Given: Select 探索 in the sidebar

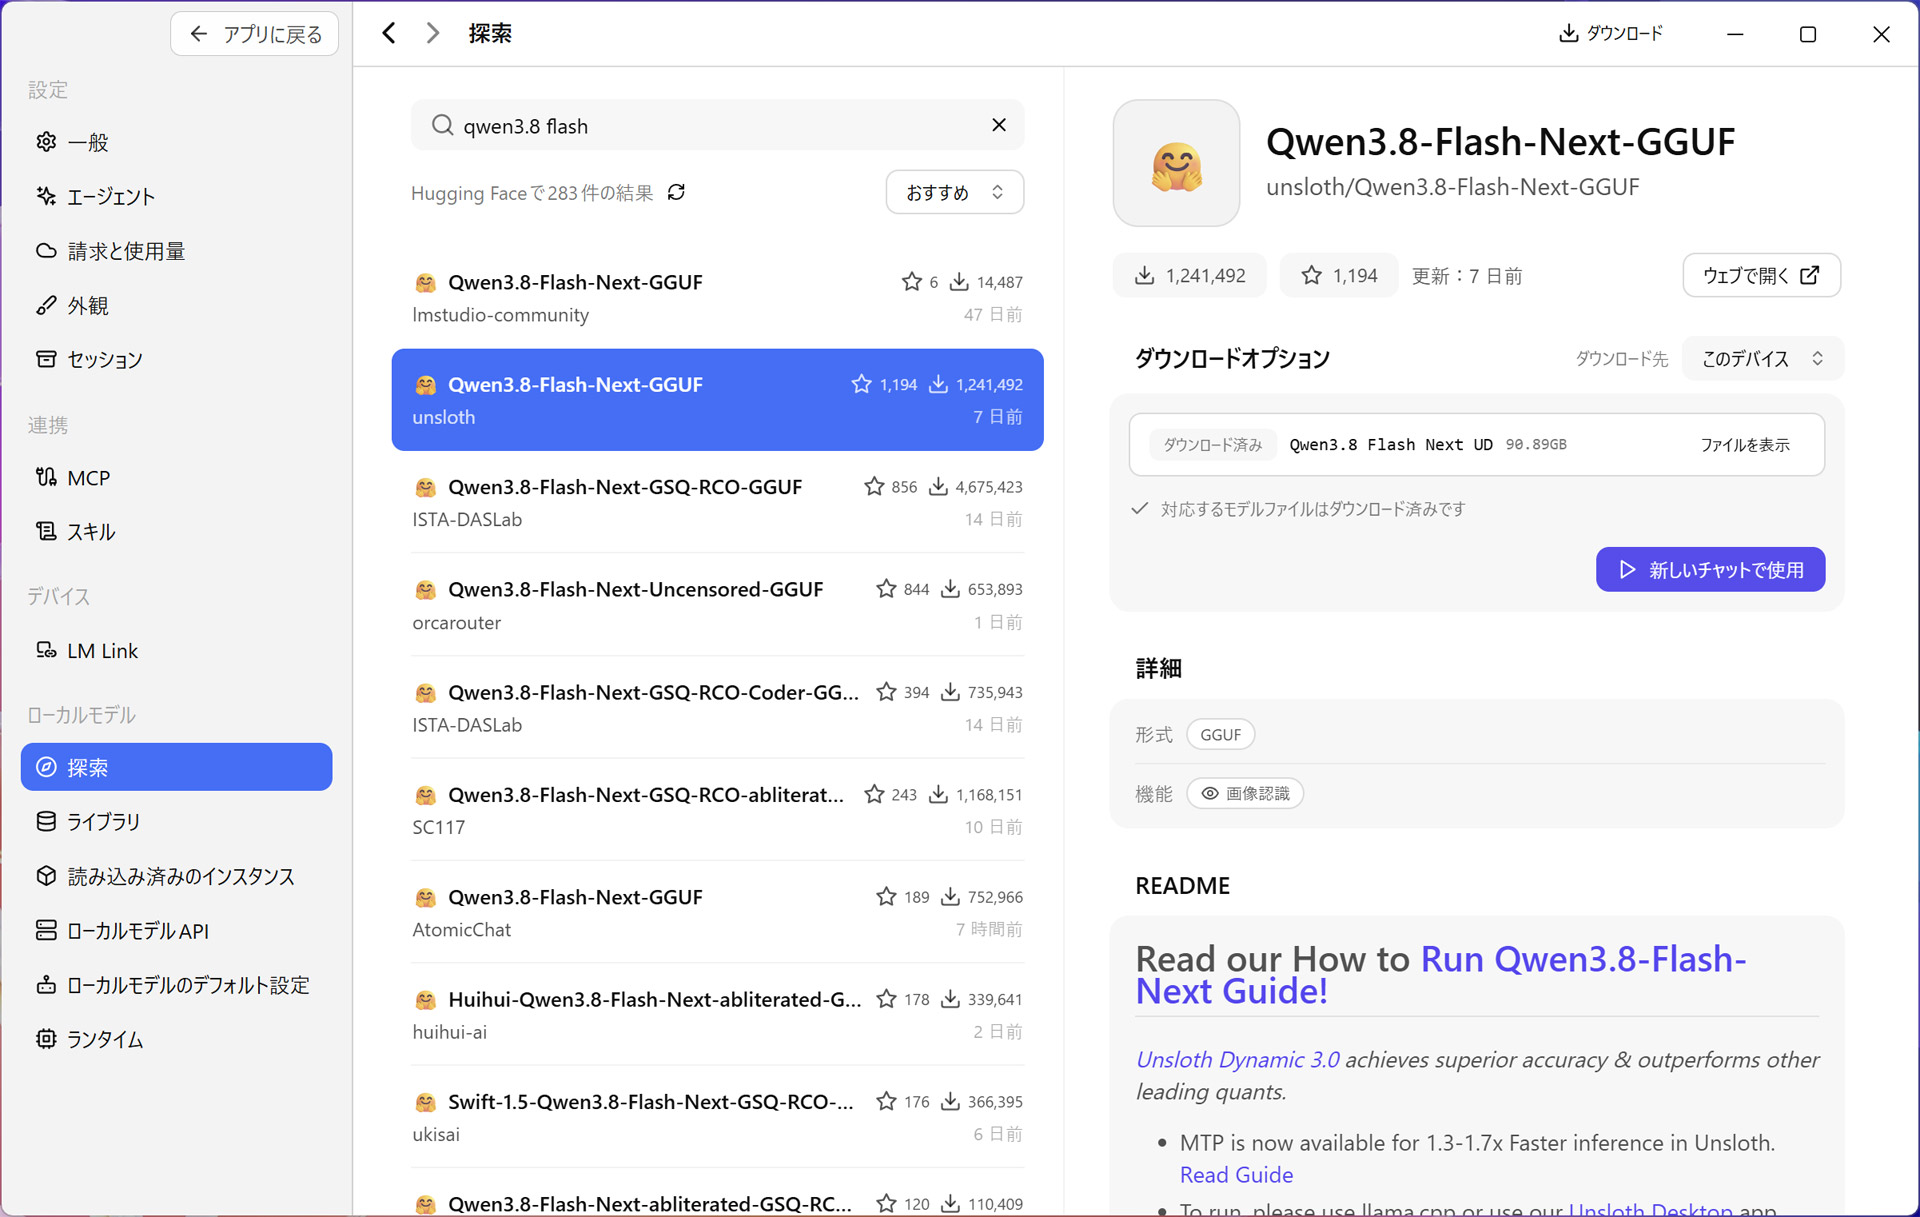Looking at the screenshot, I should [176, 767].
